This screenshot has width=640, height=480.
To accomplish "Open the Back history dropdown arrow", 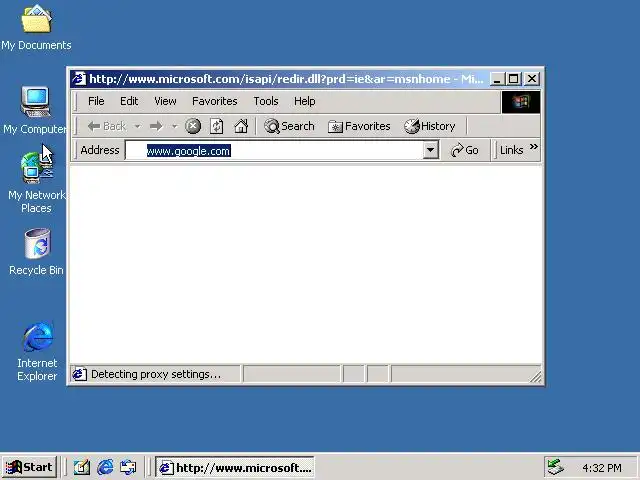I will 138,126.
